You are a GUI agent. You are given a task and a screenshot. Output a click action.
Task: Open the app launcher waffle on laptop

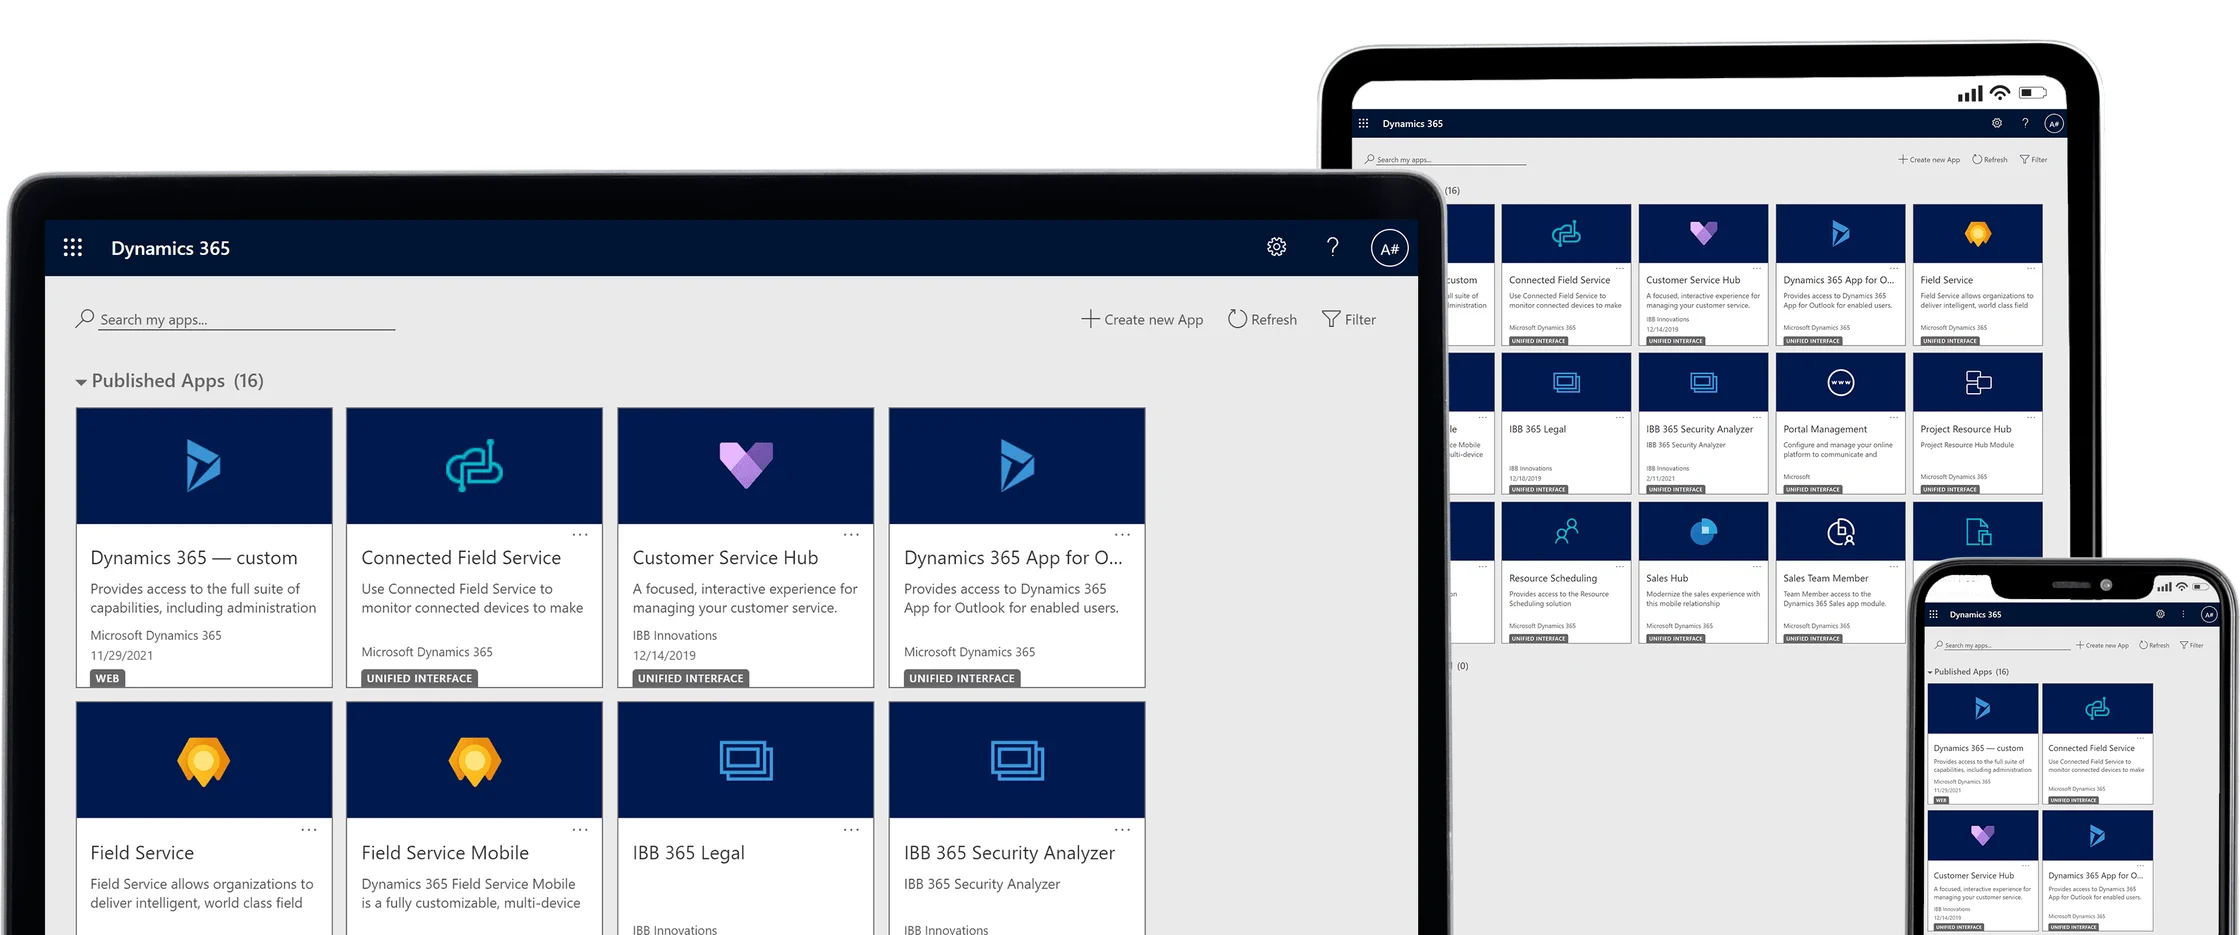click(x=73, y=248)
